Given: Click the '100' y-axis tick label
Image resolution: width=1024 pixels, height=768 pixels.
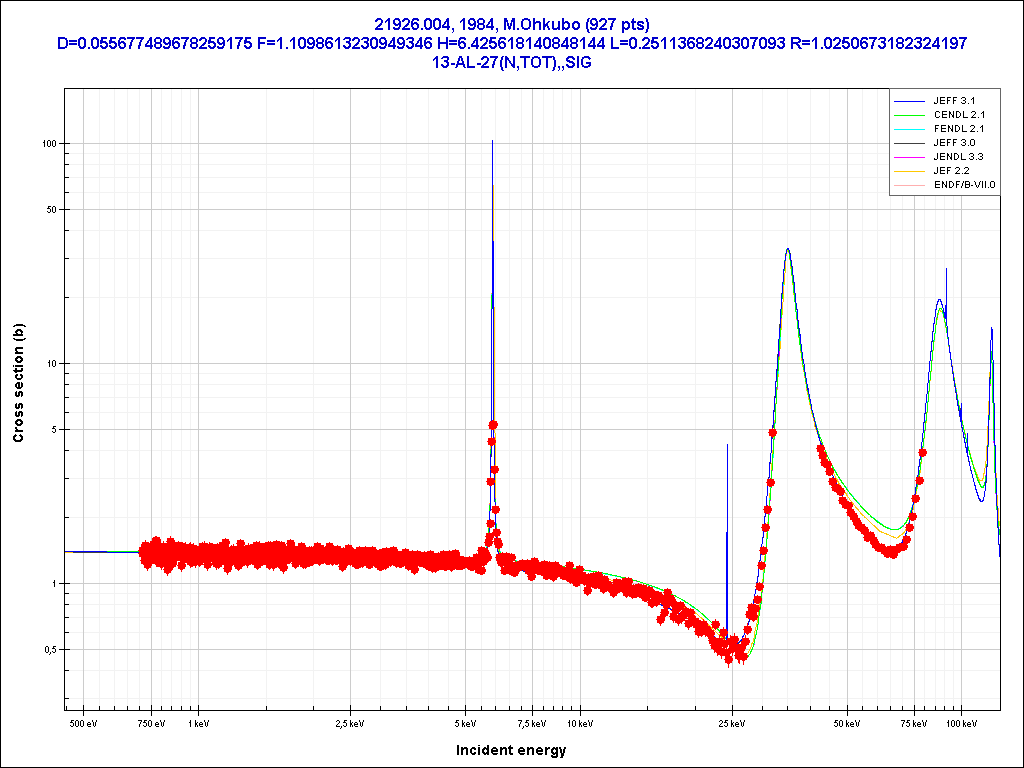Looking at the screenshot, I should 47,144.
